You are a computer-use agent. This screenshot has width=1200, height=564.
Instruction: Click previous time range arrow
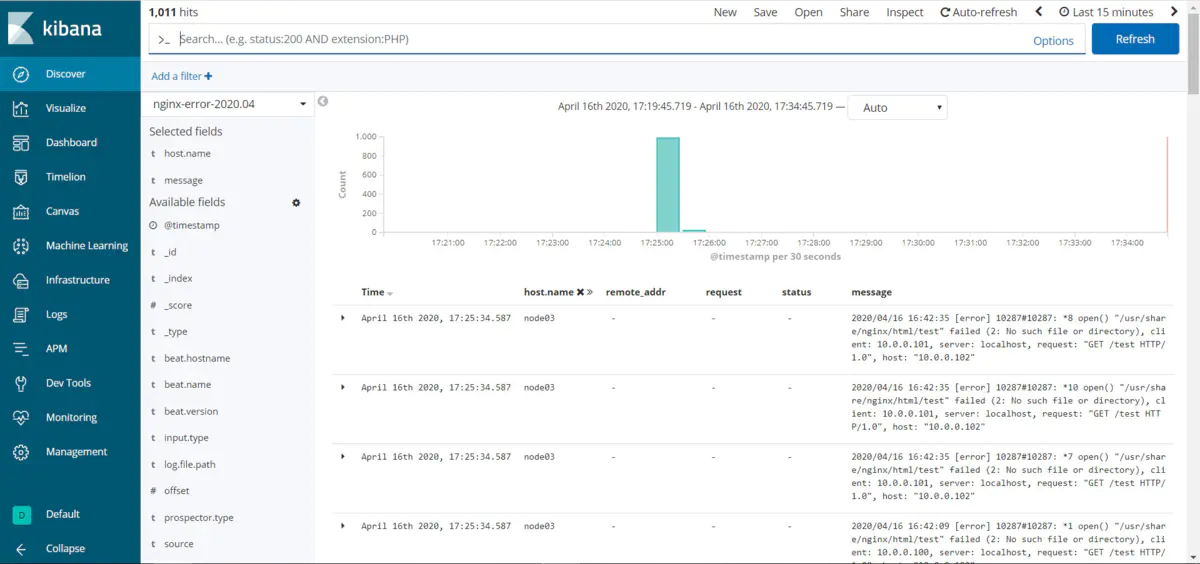1038,12
